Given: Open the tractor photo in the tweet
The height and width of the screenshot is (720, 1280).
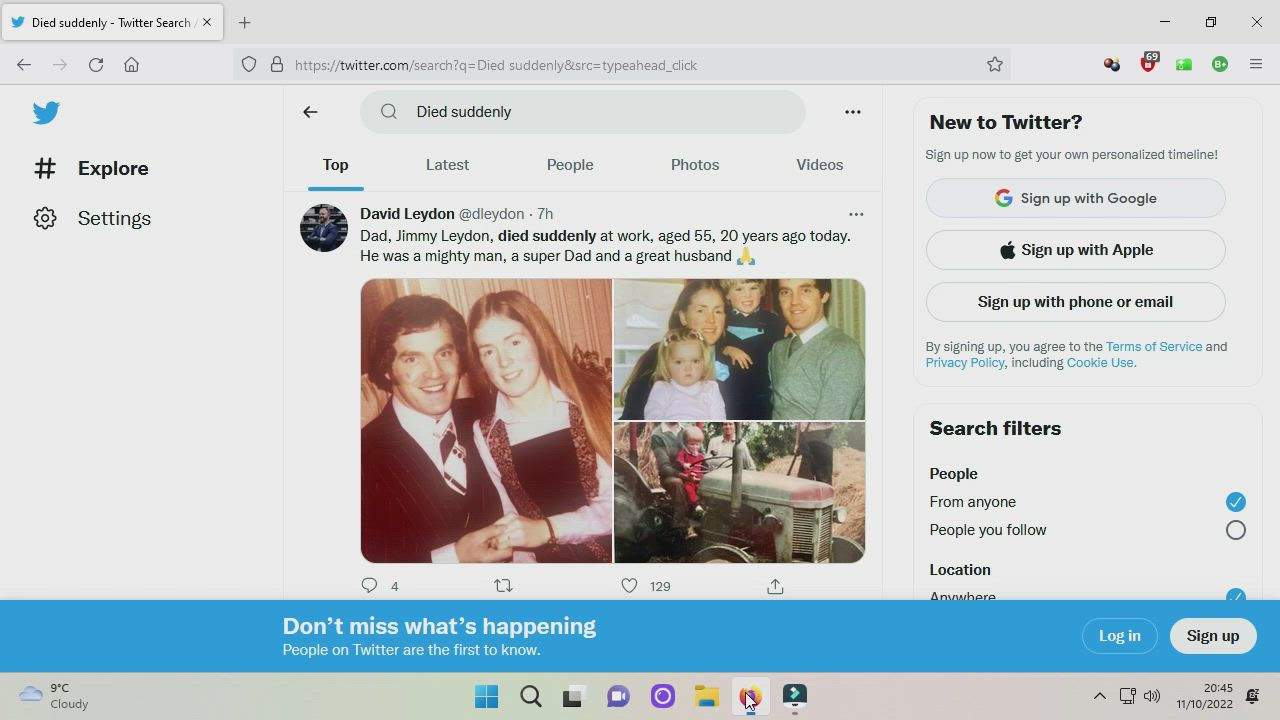Looking at the screenshot, I should [739, 492].
